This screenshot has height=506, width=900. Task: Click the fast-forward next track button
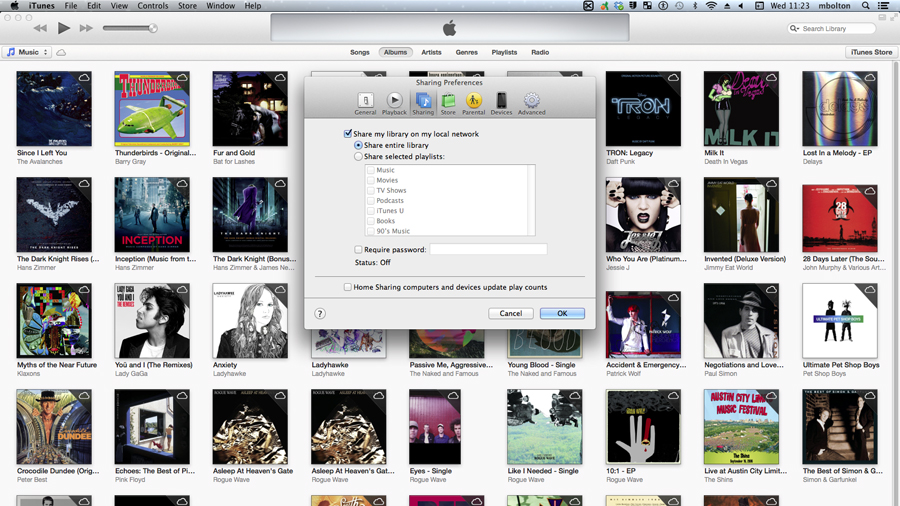(86, 28)
